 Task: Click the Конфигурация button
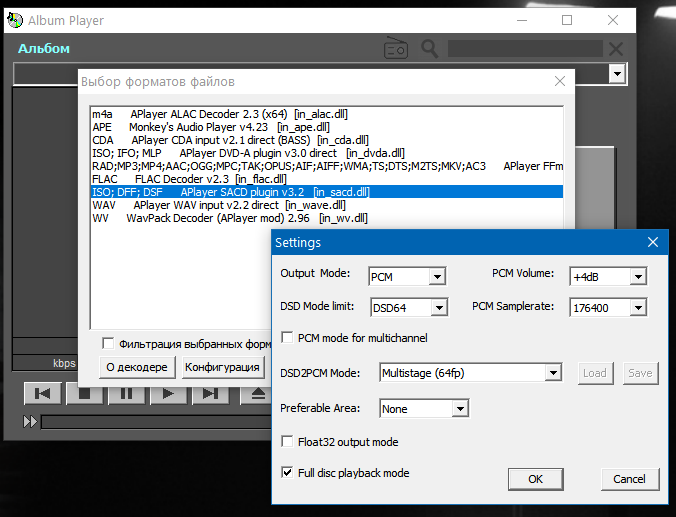(x=222, y=367)
